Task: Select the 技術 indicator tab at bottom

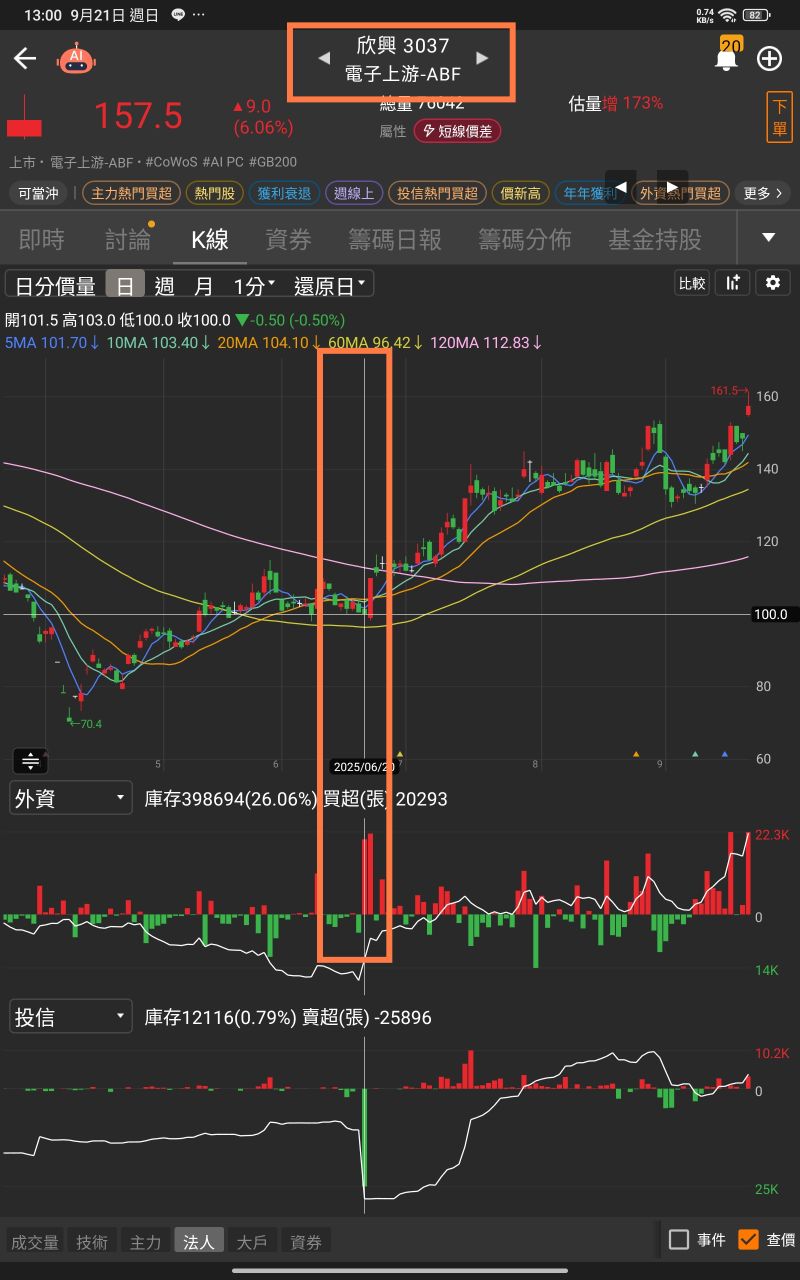Action: point(92,1242)
